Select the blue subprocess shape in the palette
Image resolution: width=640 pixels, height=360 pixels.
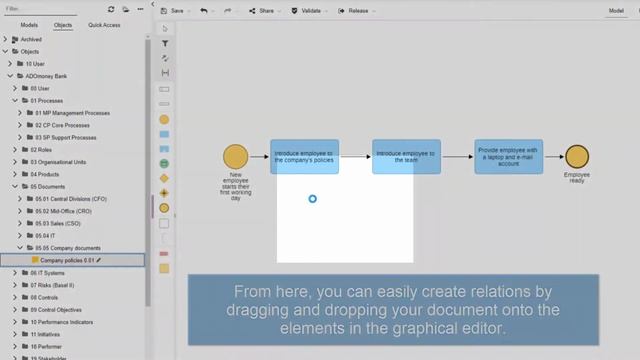tap(164, 149)
